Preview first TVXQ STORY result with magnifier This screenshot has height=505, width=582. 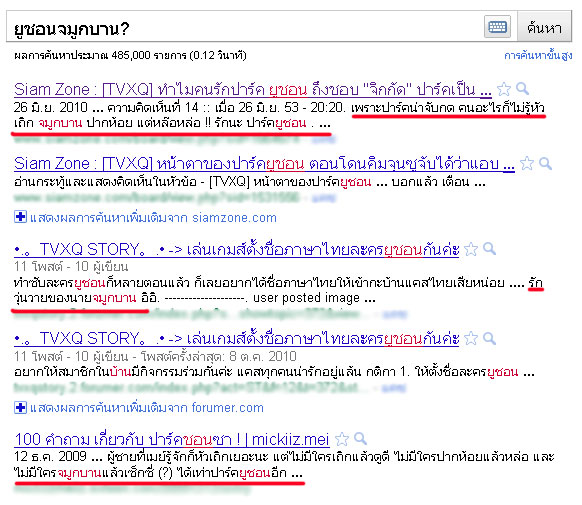[490, 249]
